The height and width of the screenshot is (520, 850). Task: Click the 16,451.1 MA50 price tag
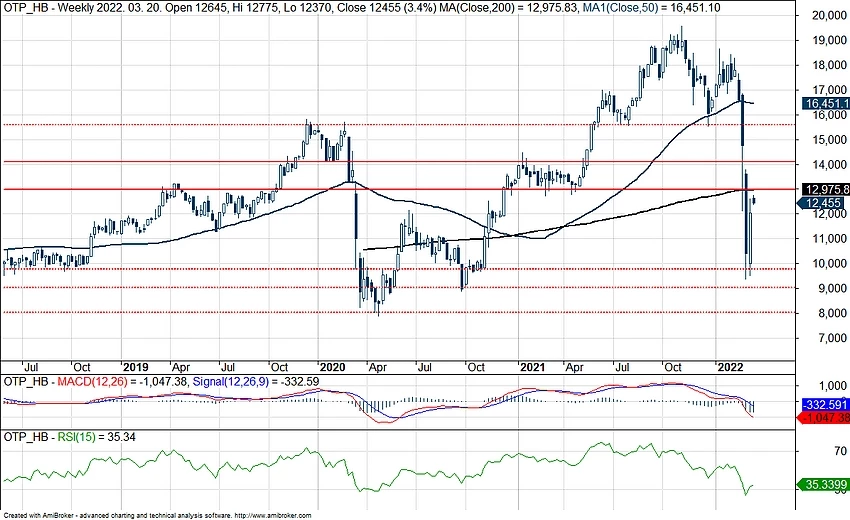(x=825, y=103)
